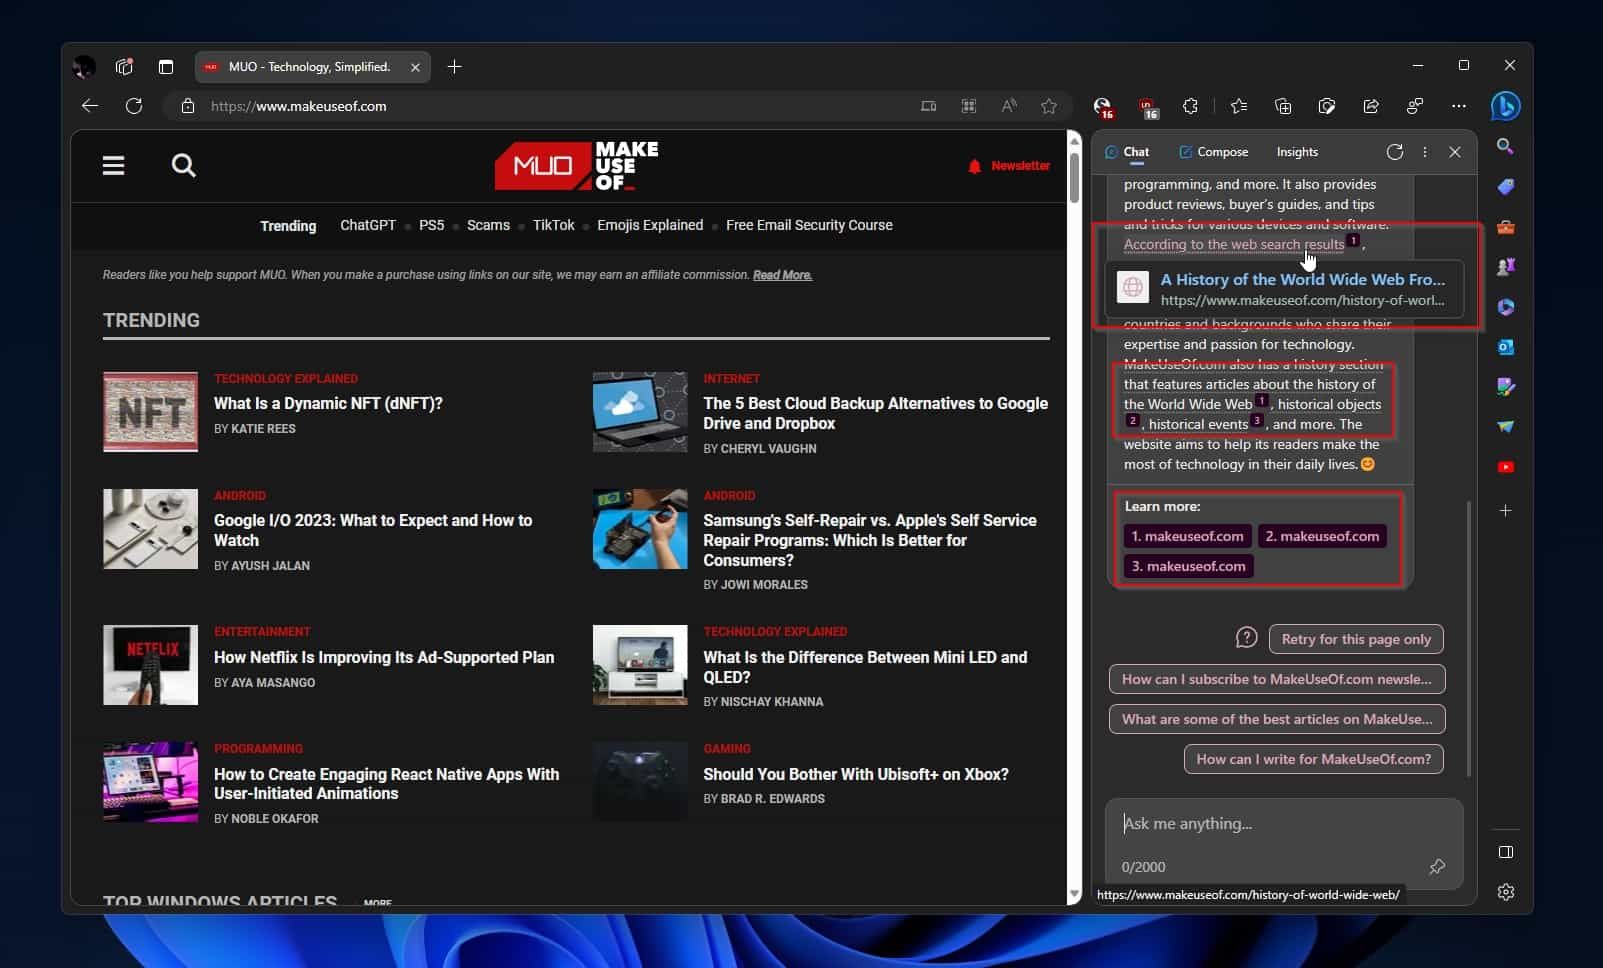Screen dimensions: 1603x968
Task: Open MUO hamburger menu
Action: coord(114,165)
